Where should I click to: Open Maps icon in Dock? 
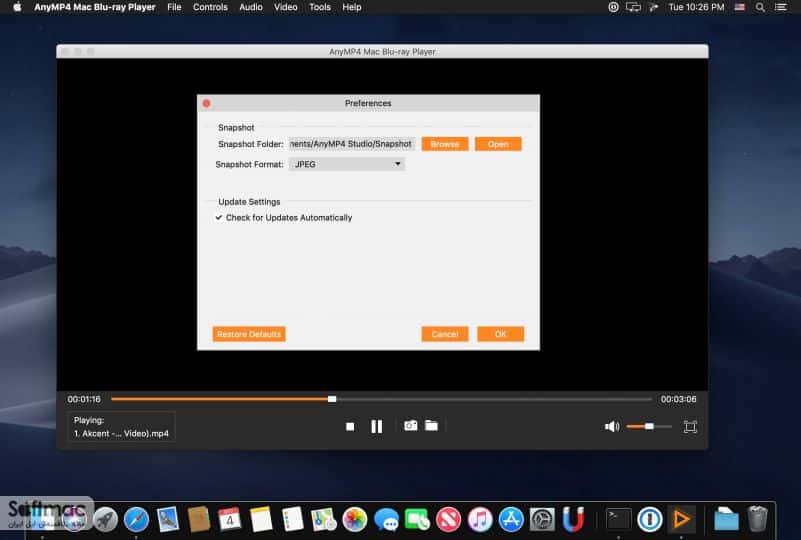coord(323,520)
